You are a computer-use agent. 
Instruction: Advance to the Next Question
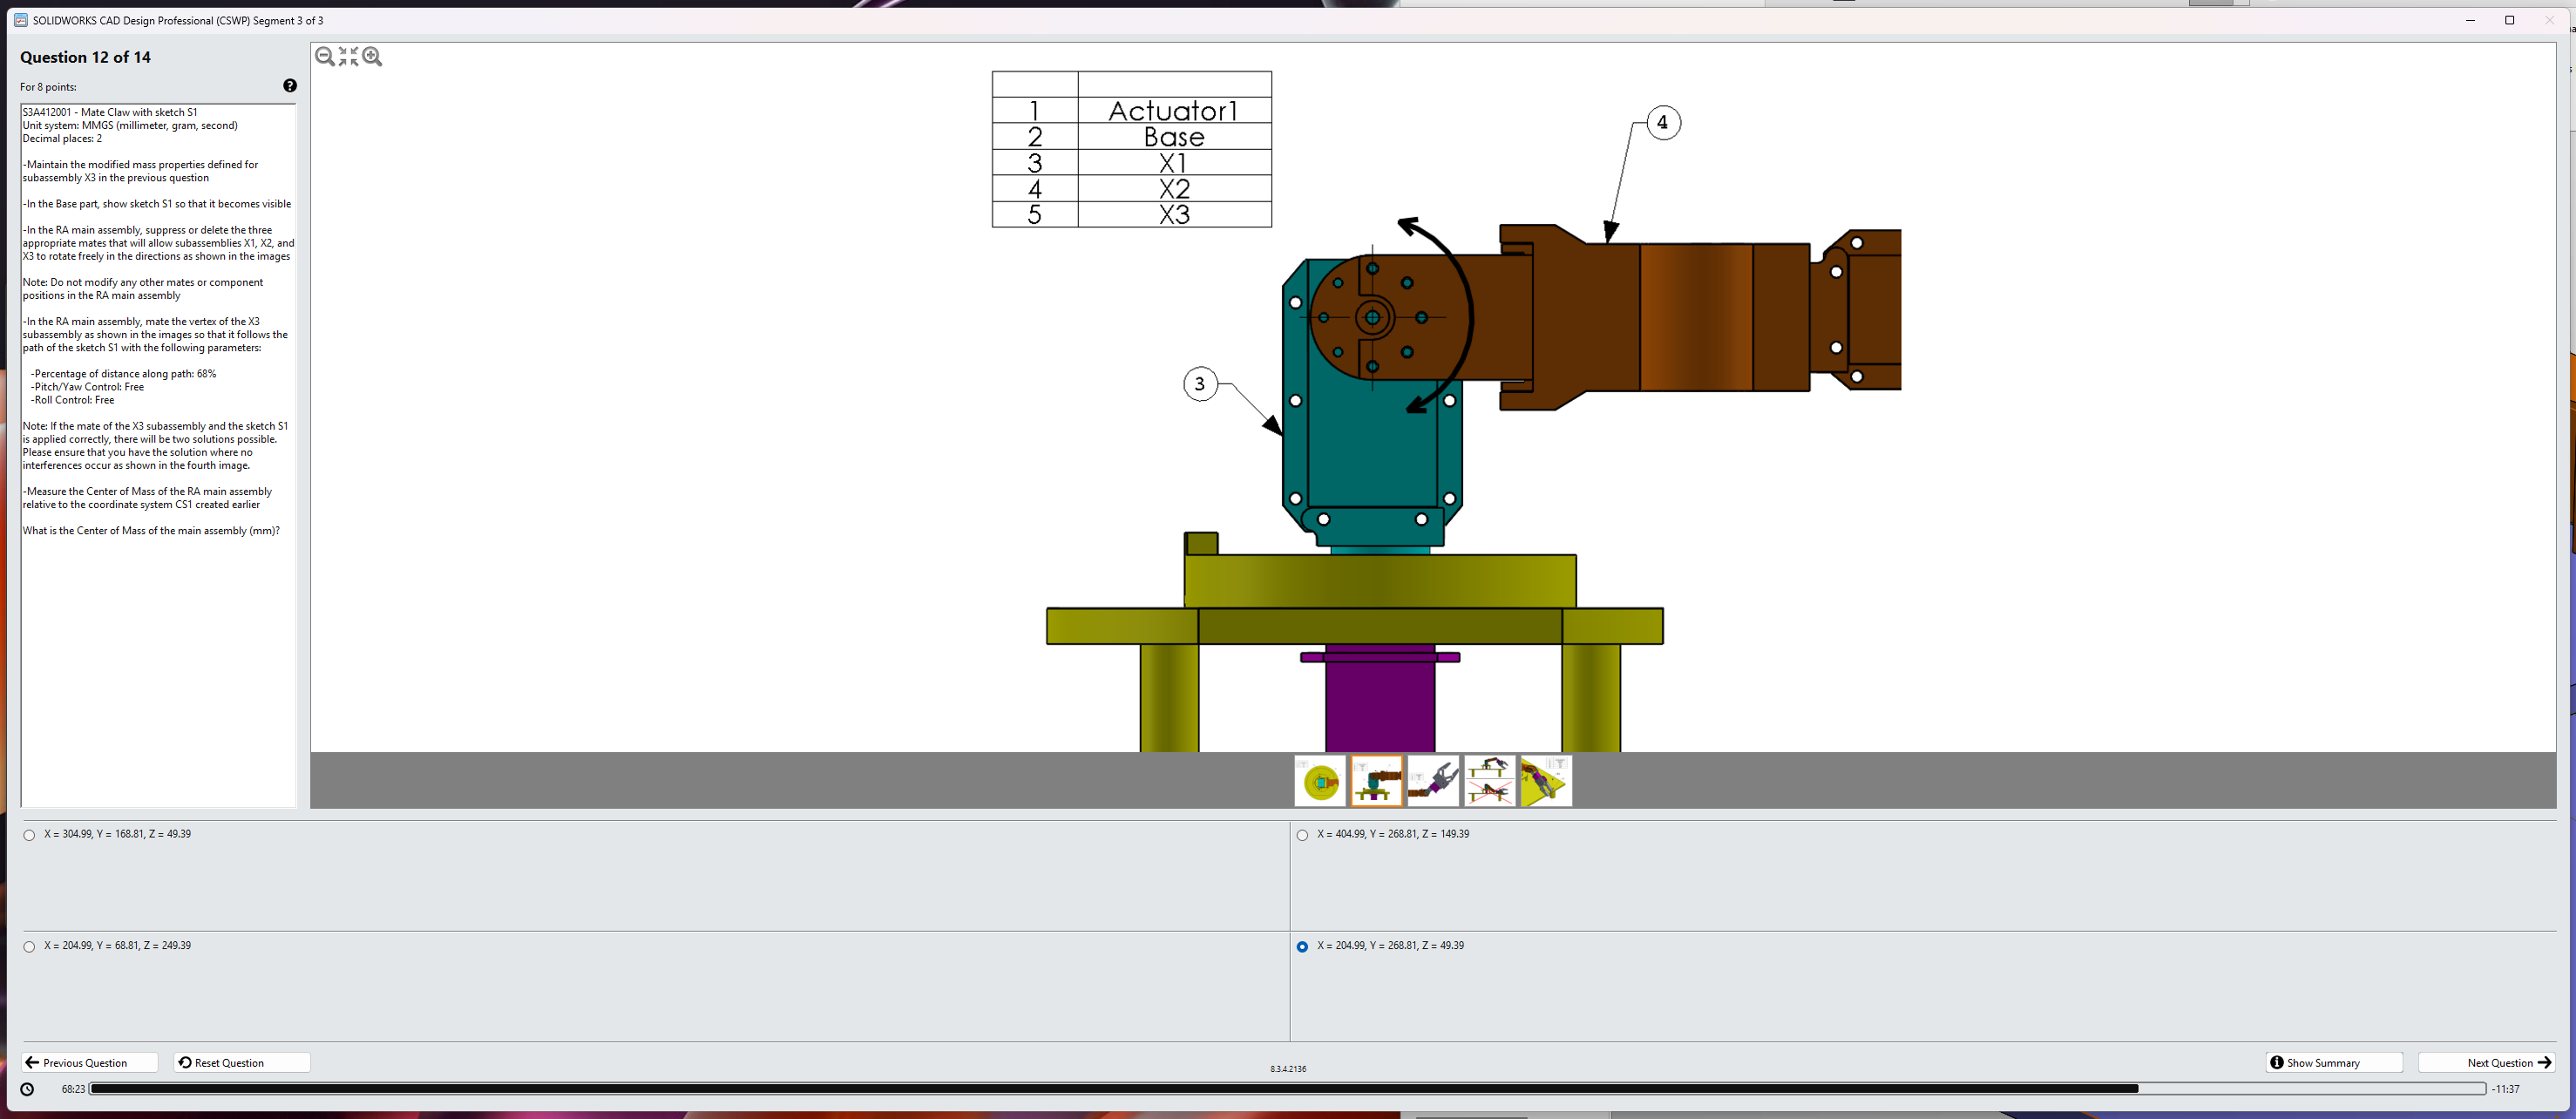2486,1062
